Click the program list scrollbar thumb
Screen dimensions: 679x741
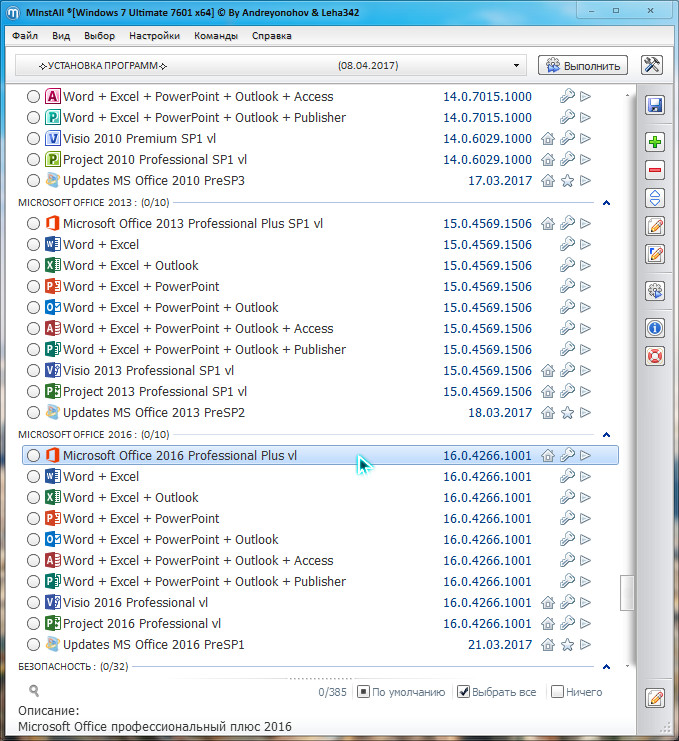627,593
